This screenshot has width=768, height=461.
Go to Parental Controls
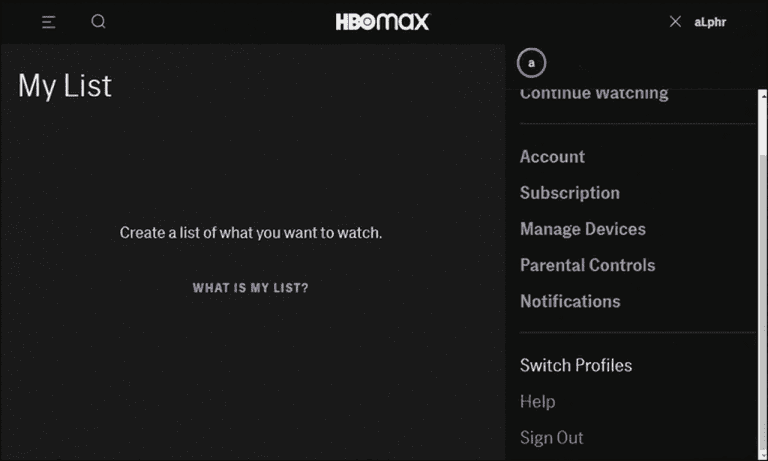[x=587, y=265]
